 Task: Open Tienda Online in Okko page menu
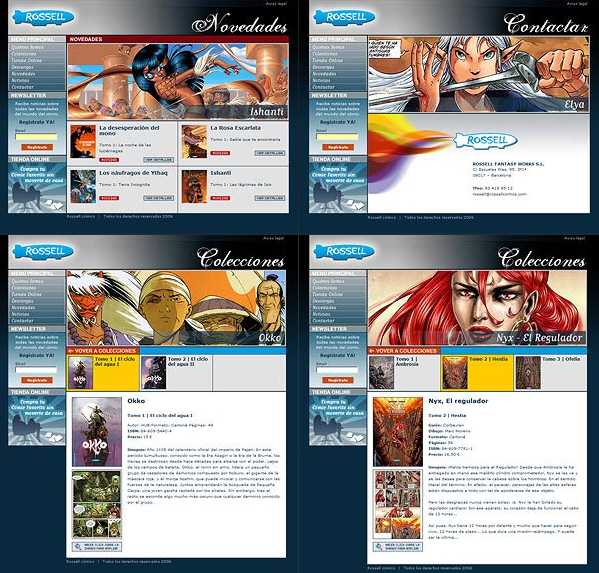[27, 294]
